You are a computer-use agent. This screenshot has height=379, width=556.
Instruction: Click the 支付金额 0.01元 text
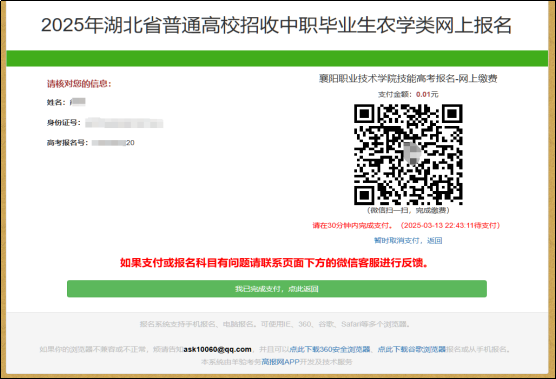click(x=408, y=94)
